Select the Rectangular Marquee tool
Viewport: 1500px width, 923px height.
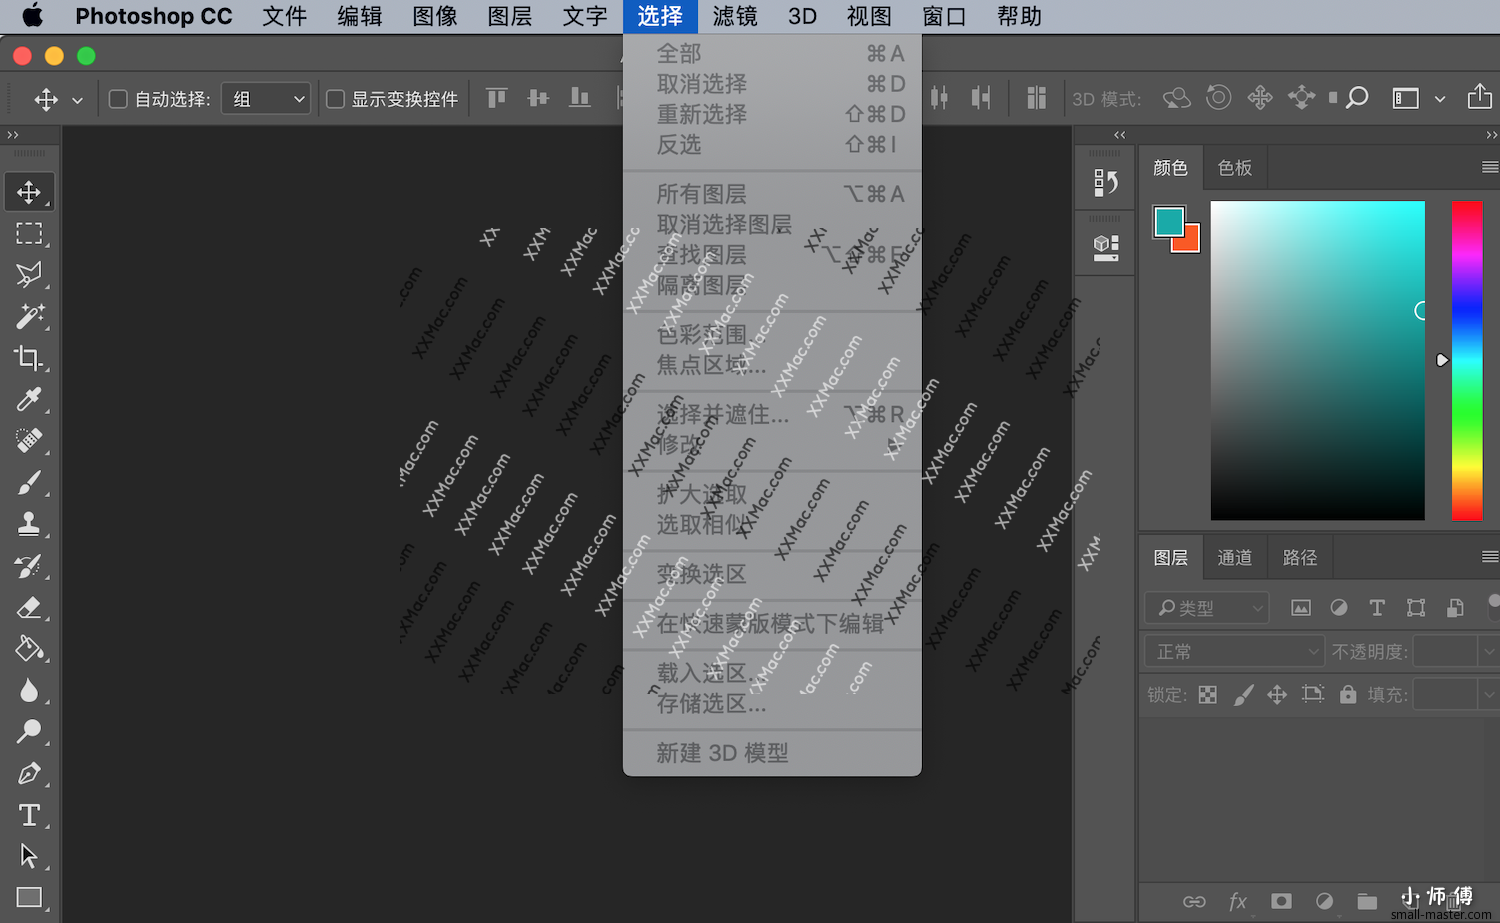pyautogui.click(x=29, y=233)
